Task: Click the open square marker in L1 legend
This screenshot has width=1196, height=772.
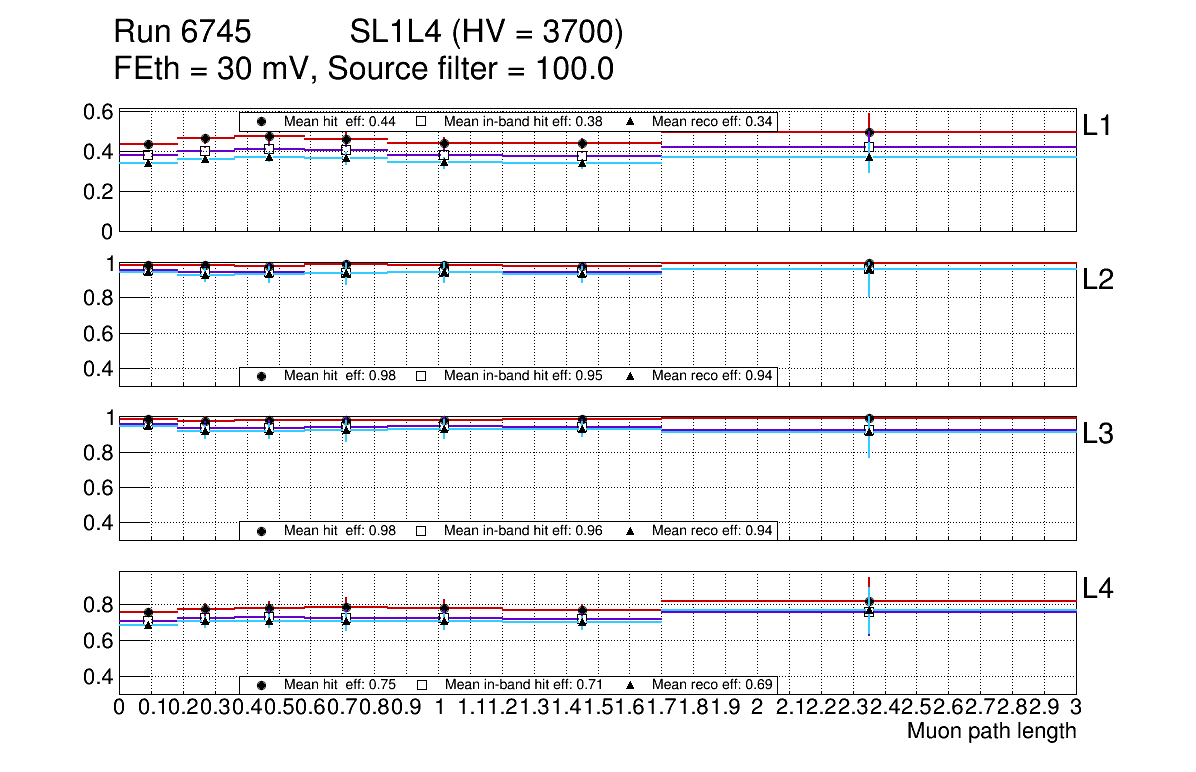Action: pos(421,122)
